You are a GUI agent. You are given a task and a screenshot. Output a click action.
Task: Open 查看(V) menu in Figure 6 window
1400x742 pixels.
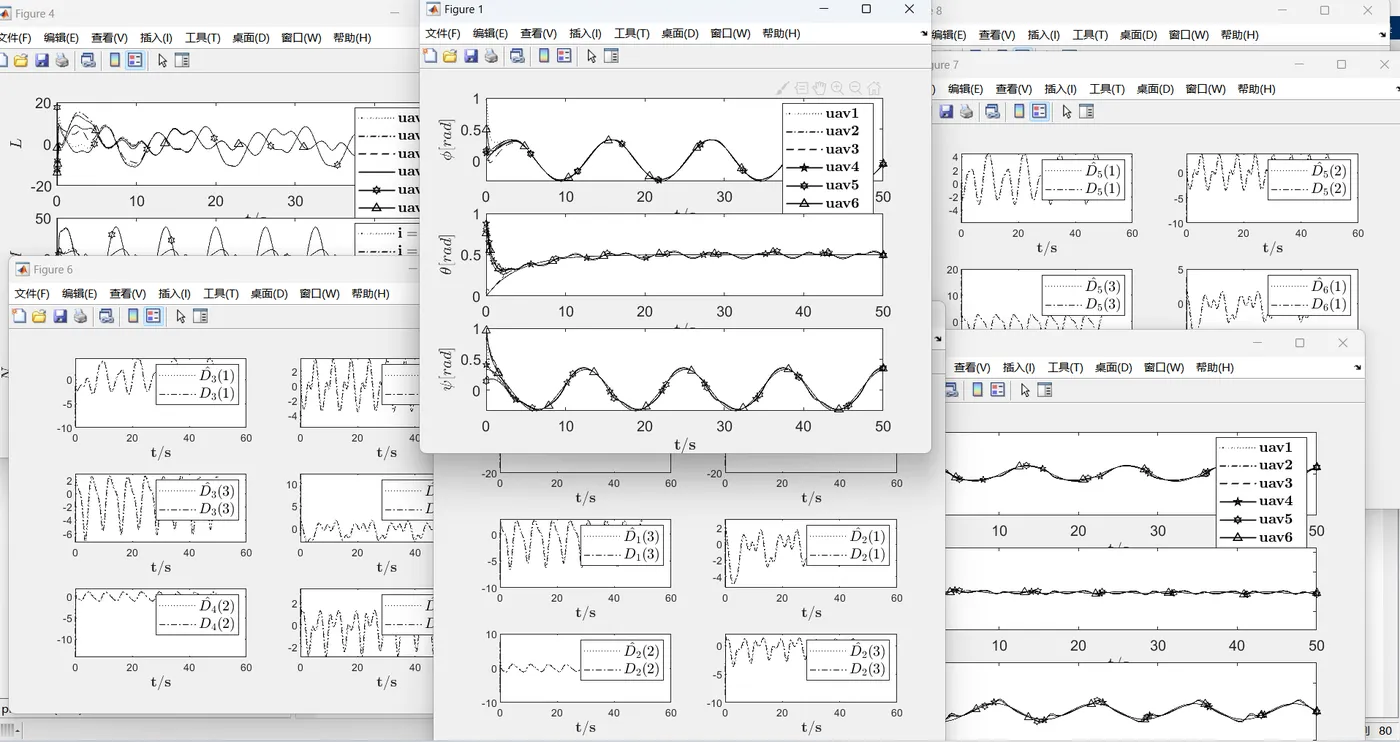click(x=127, y=294)
